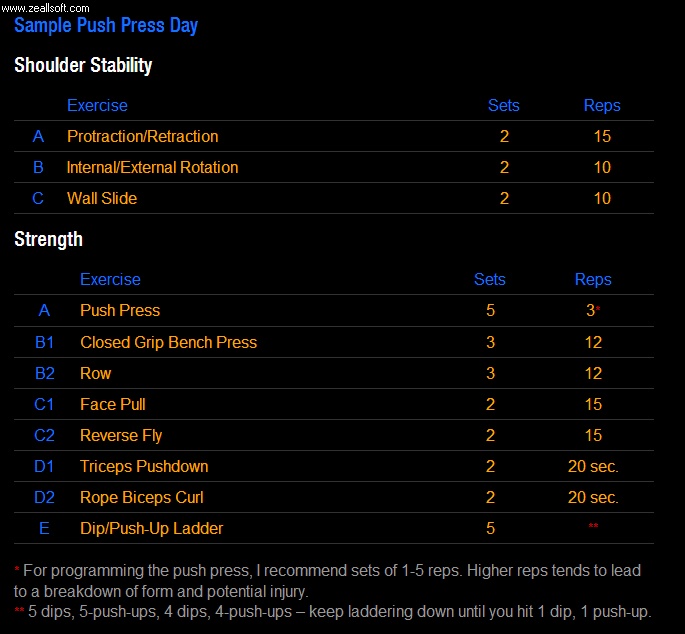
Task: Click the Row exercise in B2
Action: tap(96, 373)
